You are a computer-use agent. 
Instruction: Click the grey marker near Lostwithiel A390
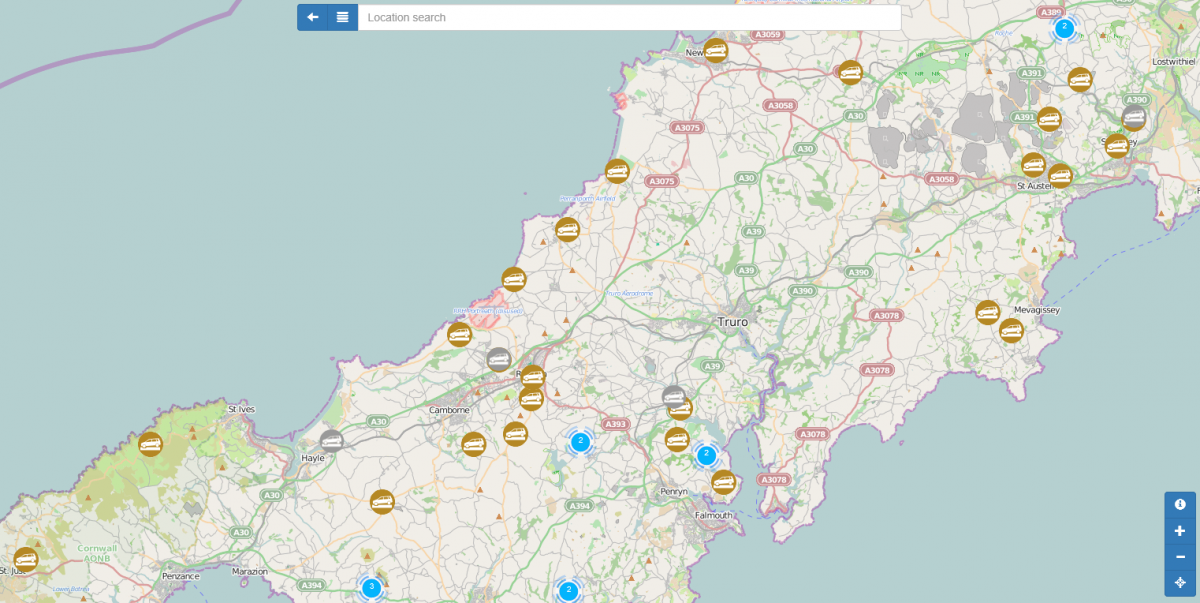pyautogui.click(x=1134, y=118)
